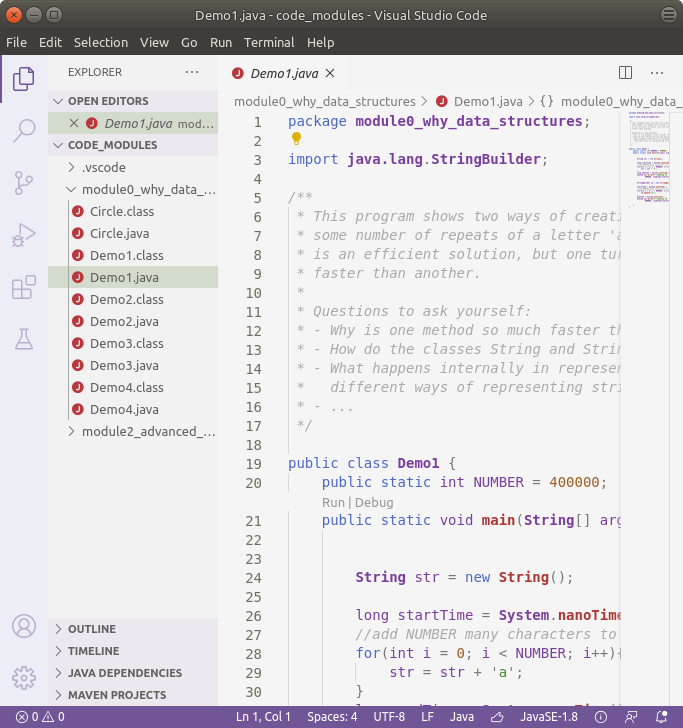Viewport: 683px width, 728px height.
Task: Open the Explorer view in activity bar
Action: [24, 79]
